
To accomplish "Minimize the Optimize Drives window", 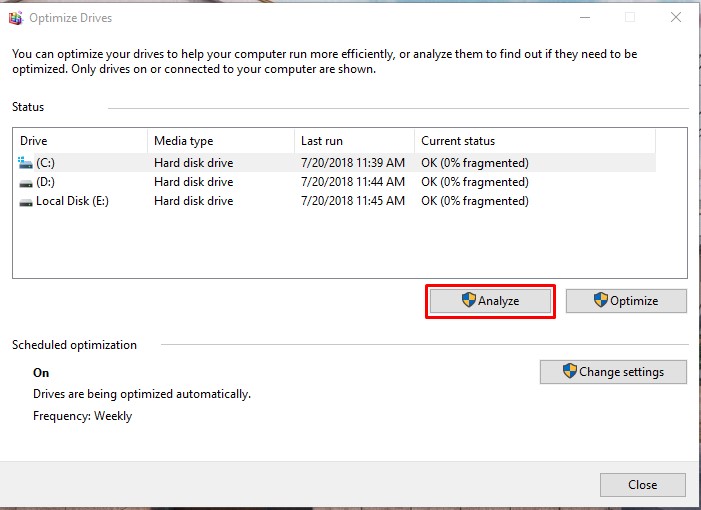I will [585, 18].
